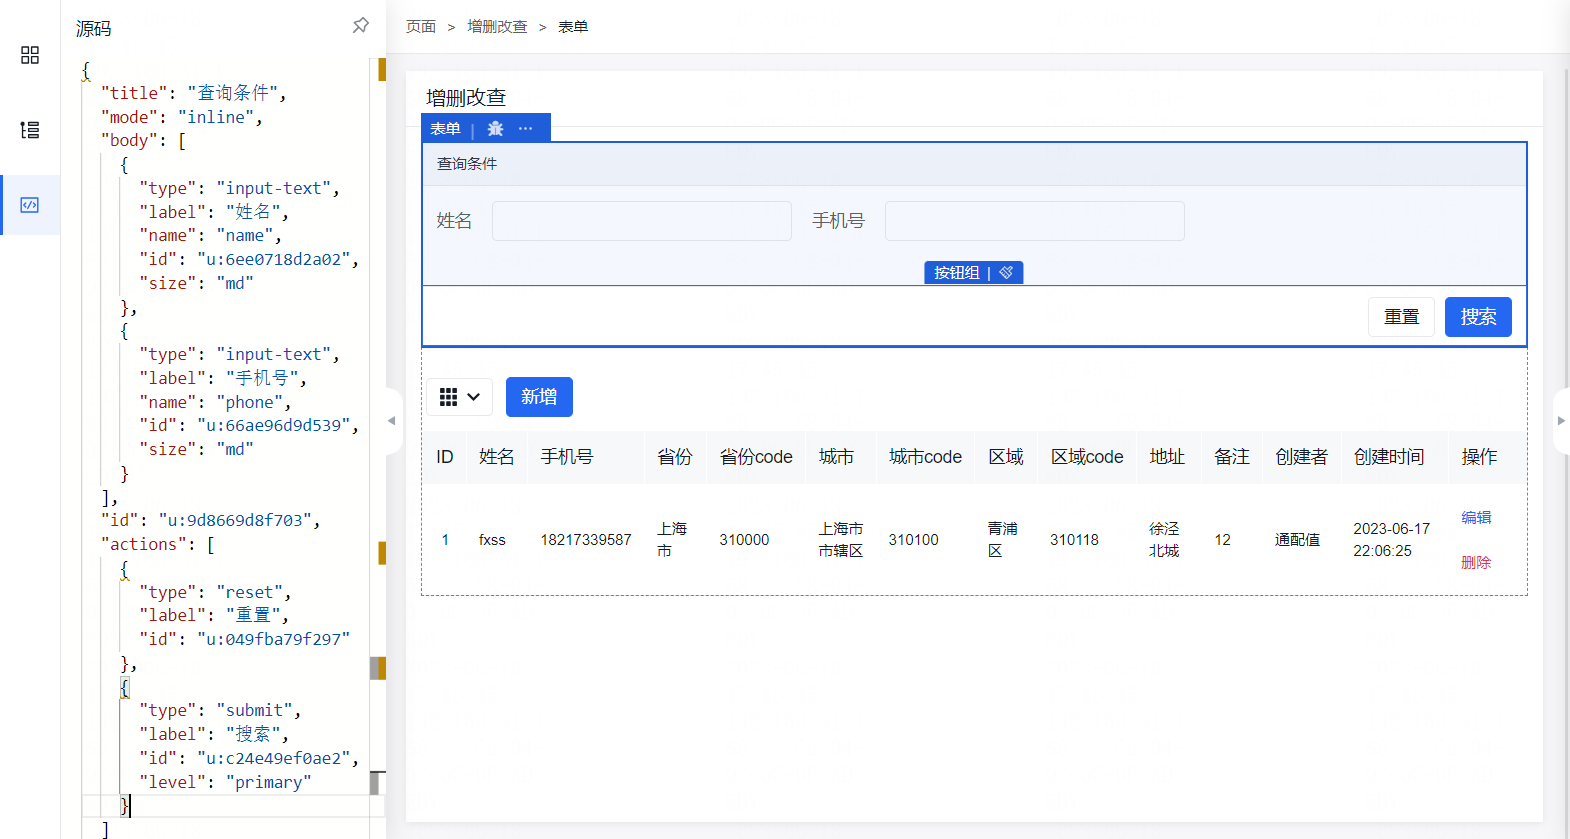Focus the 手机号 input field

pos(1035,221)
